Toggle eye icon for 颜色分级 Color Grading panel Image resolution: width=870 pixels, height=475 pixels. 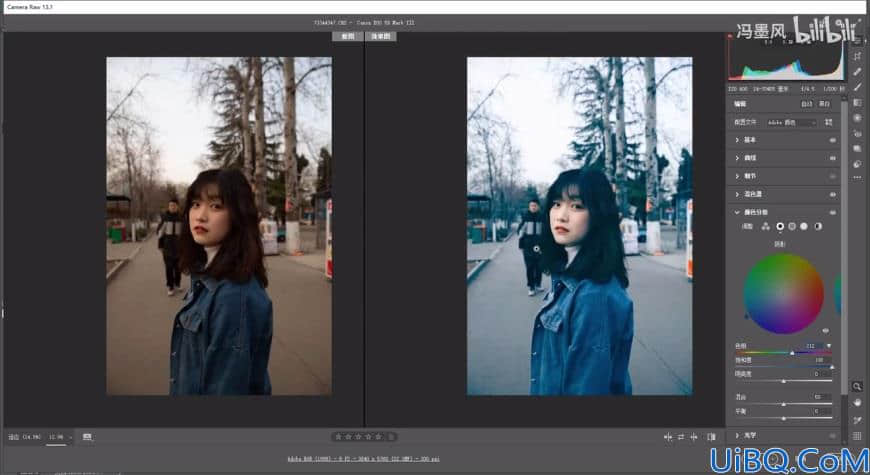833,213
